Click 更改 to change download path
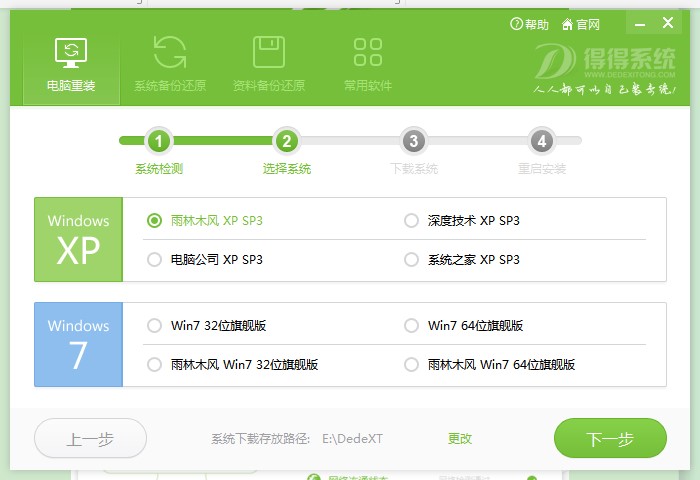This screenshot has width=700, height=480. (460, 438)
